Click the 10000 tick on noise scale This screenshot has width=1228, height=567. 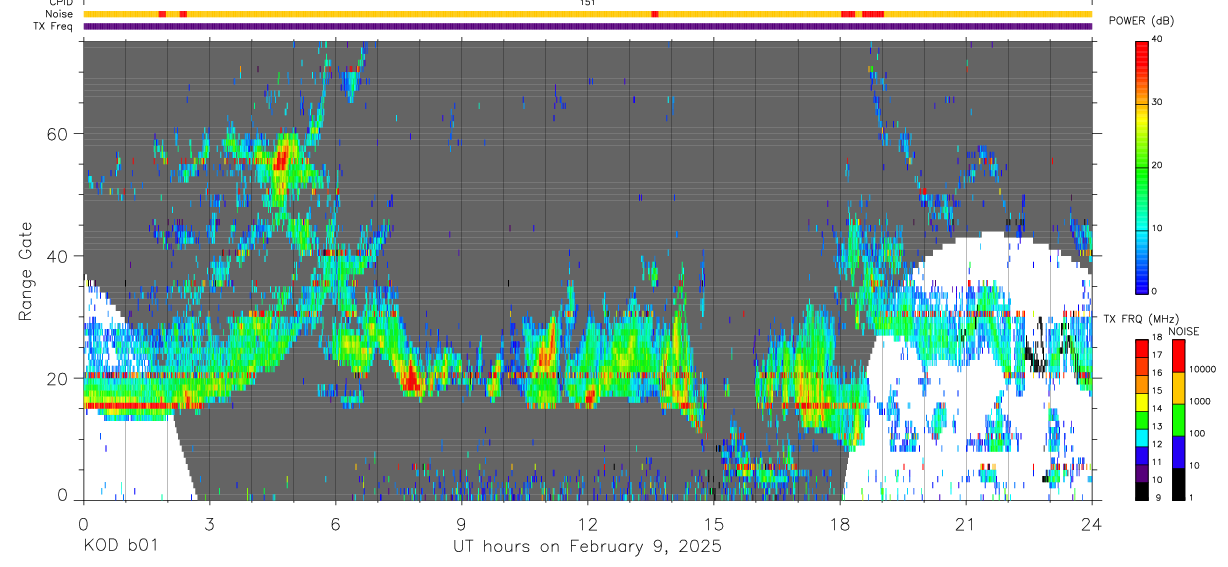[1201, 369]
